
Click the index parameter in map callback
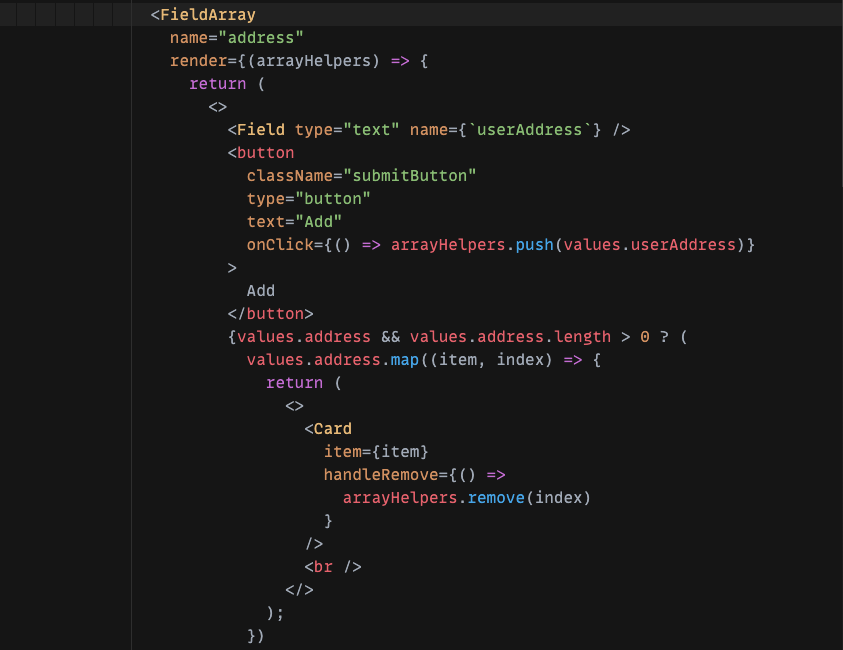click(520, 360)
